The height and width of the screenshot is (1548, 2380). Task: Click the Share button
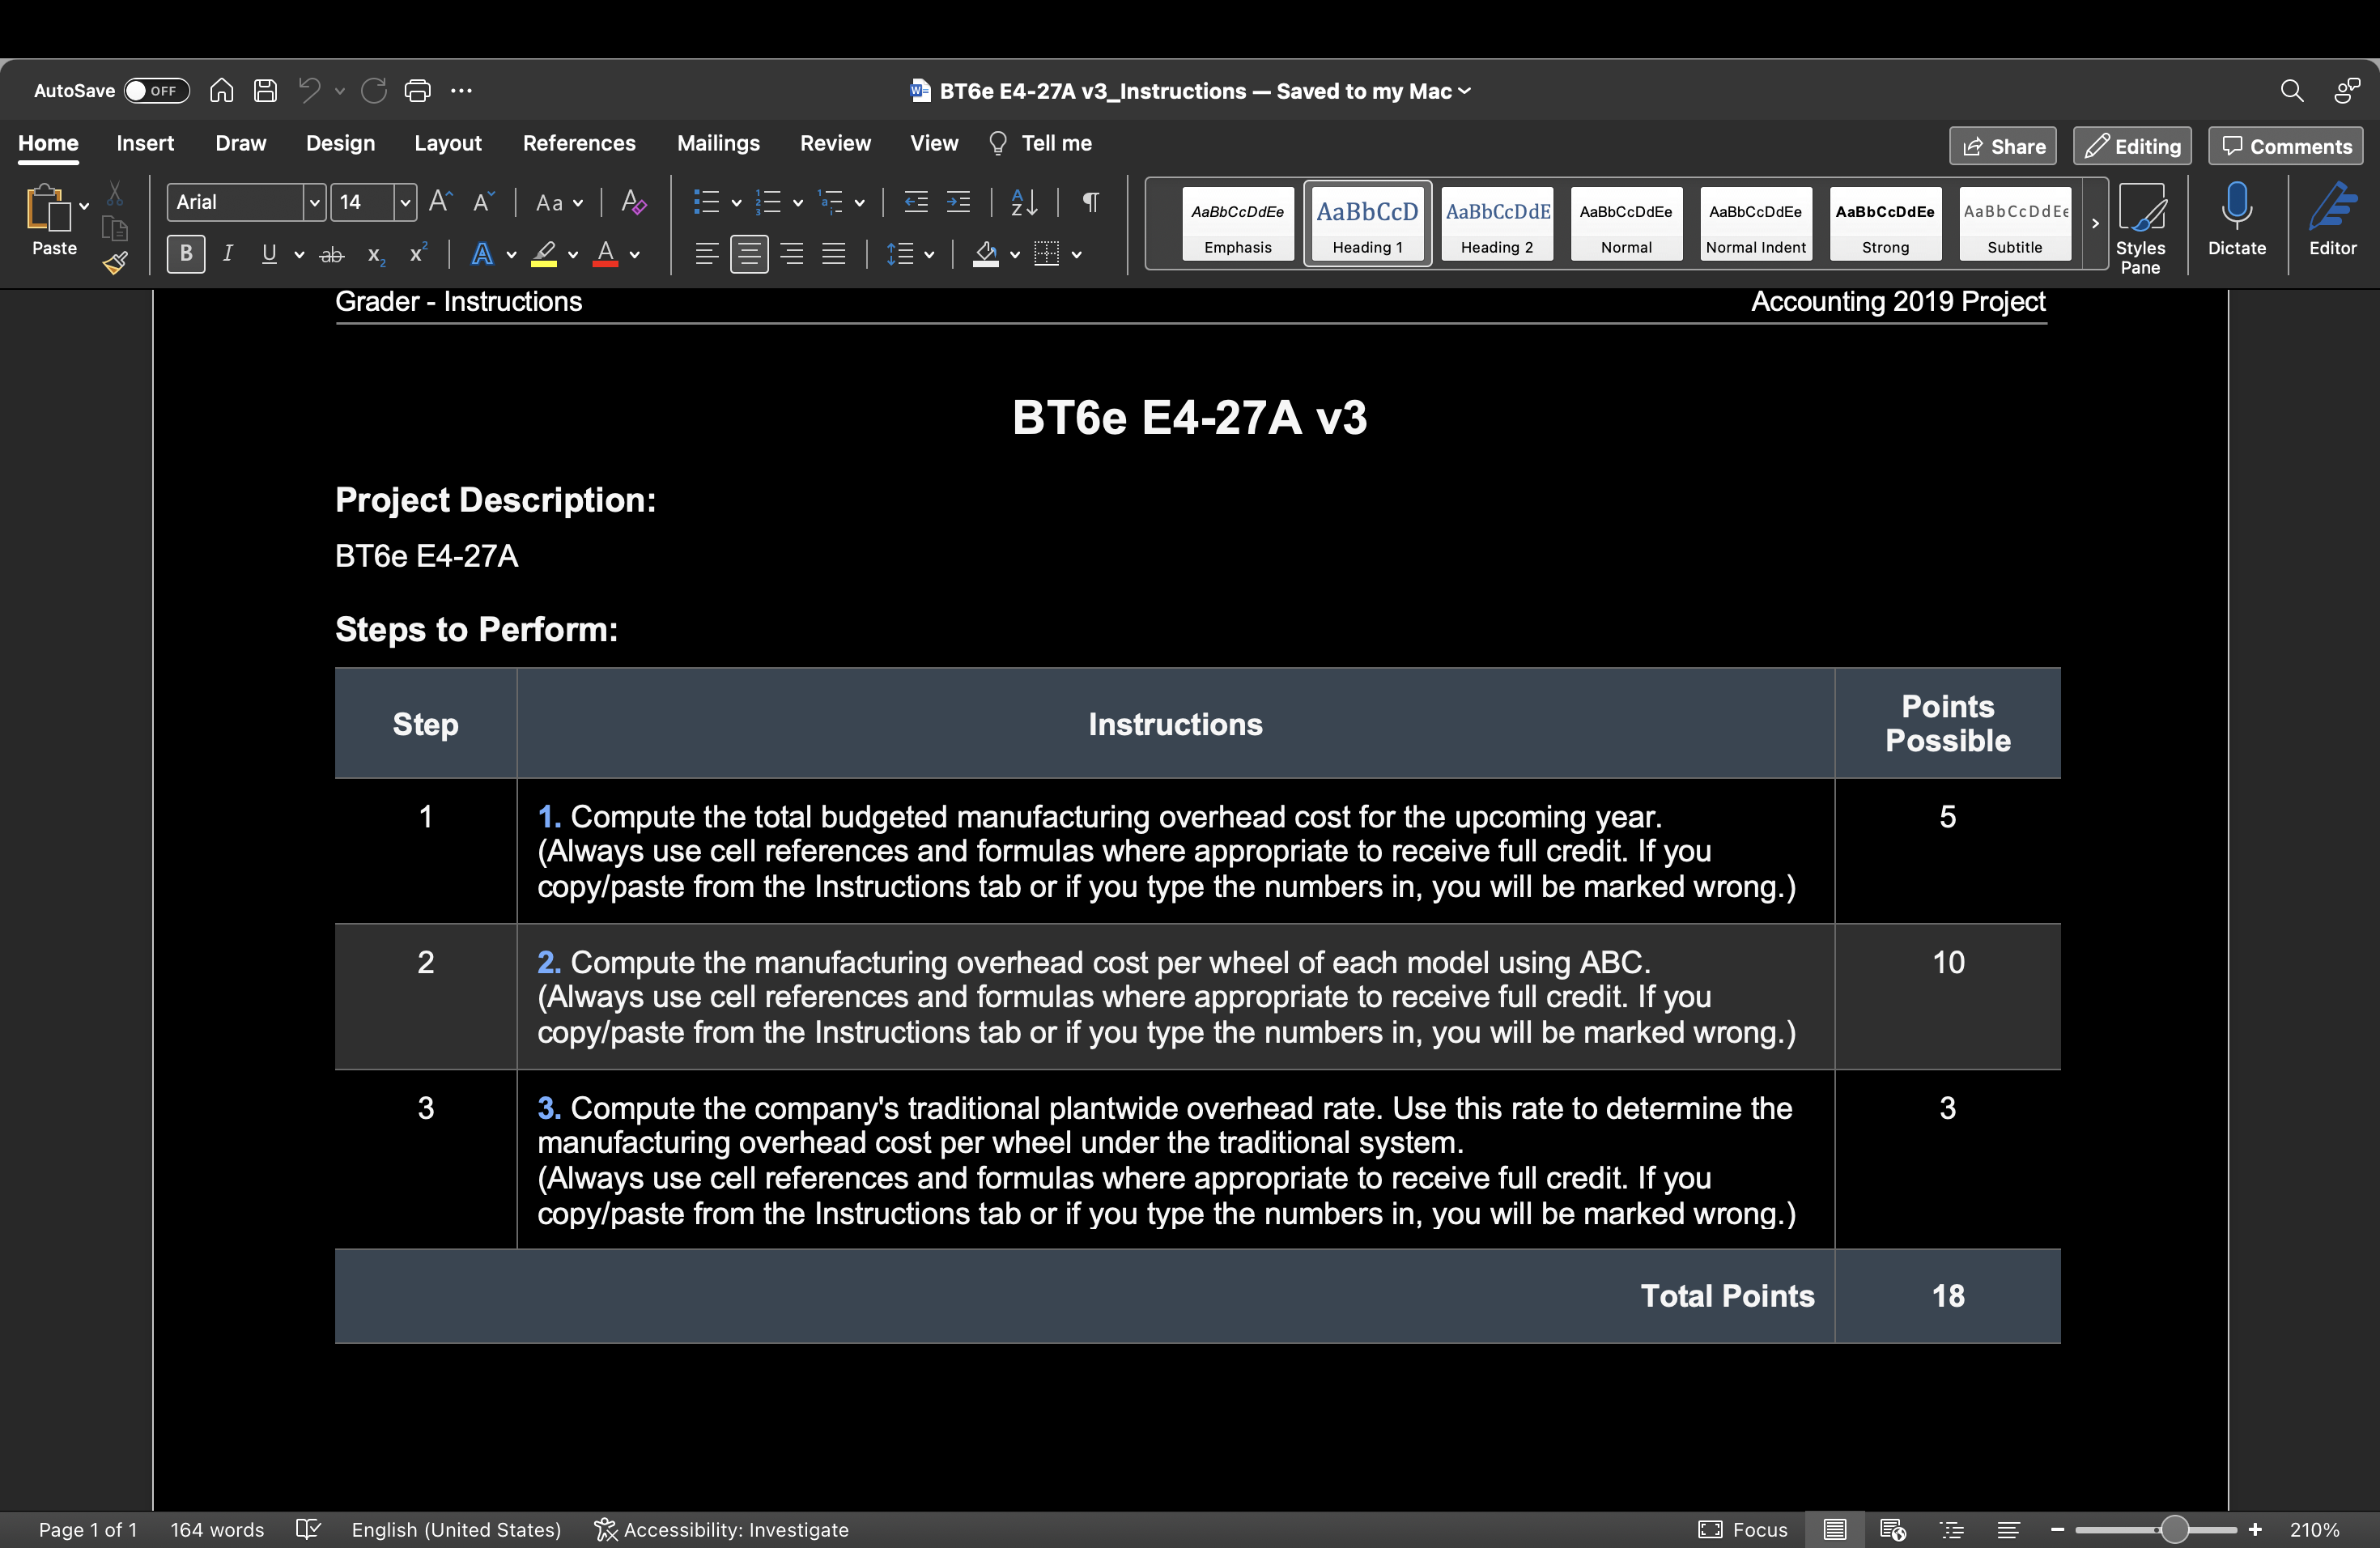[x=2003, y=146]
